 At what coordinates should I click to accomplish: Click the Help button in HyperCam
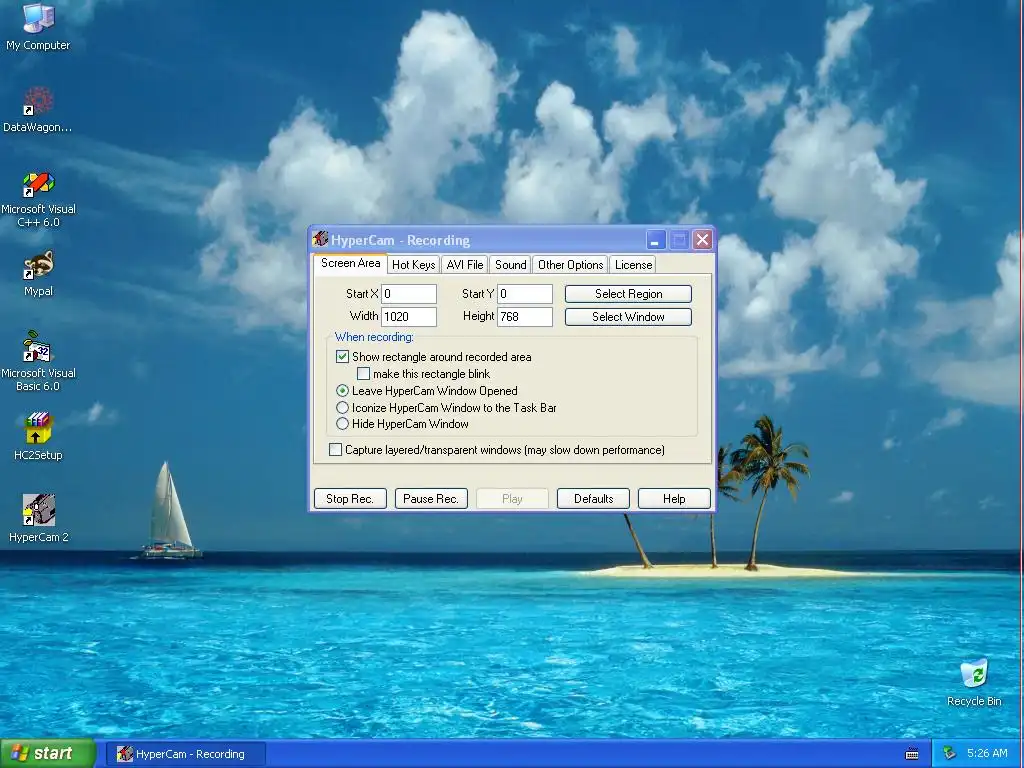click(674, 498)
